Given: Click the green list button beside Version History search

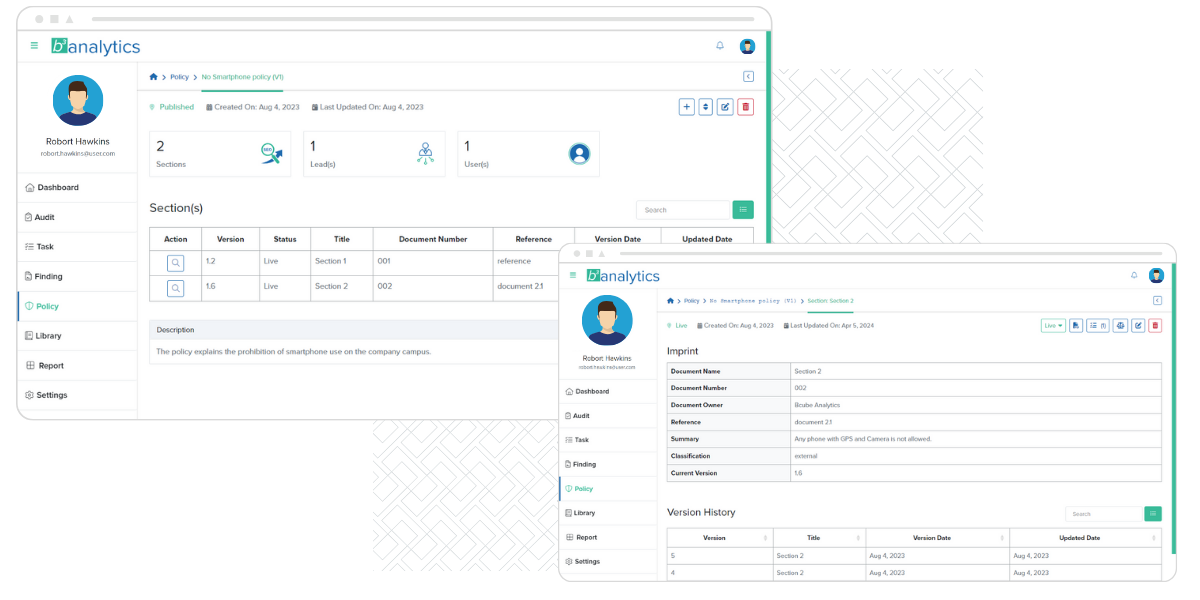Looking at the screenshot, I should (1153, 514).
